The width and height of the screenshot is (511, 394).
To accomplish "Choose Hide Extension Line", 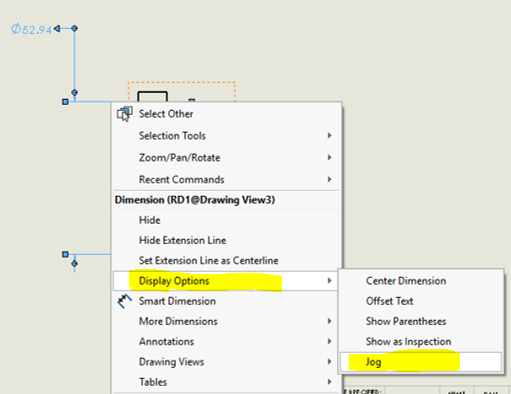I will click(226, 240).
